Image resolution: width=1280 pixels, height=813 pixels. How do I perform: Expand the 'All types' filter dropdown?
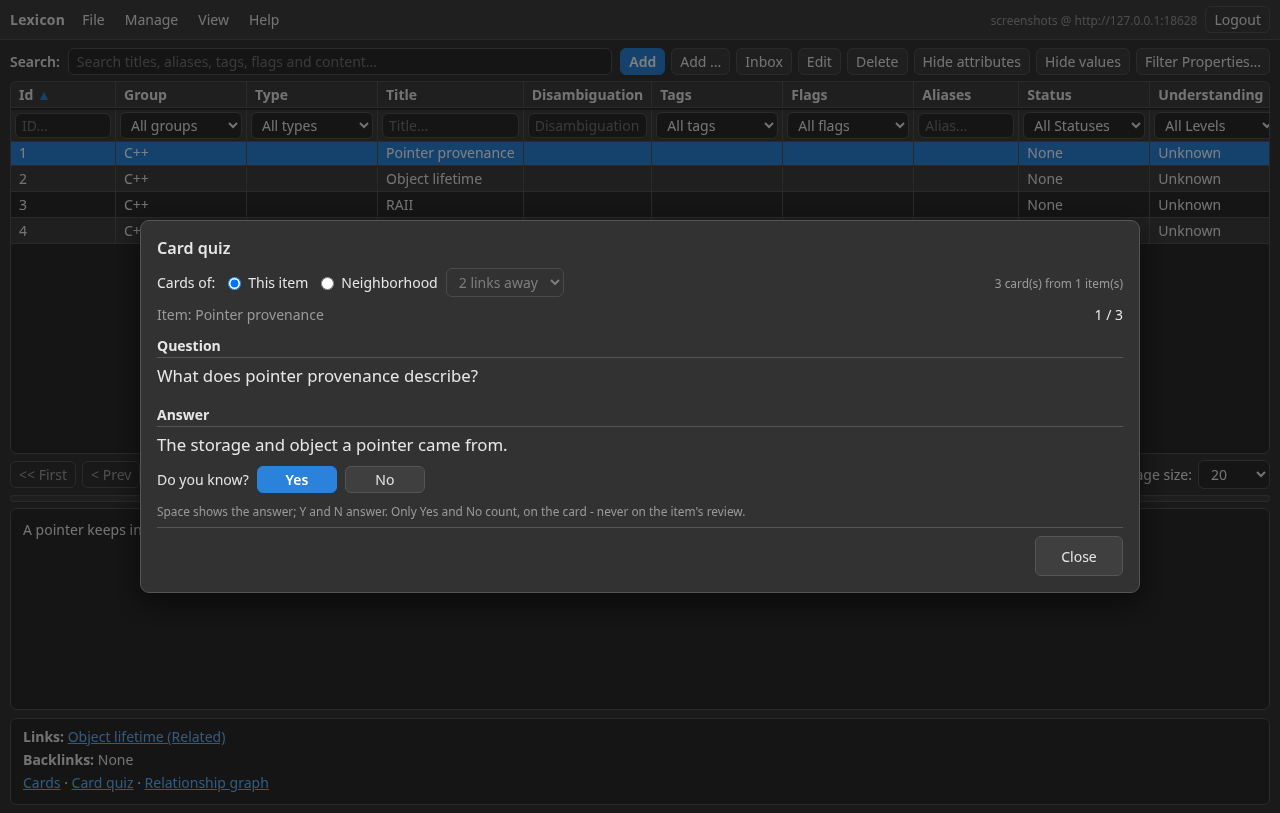coord(312,126)
